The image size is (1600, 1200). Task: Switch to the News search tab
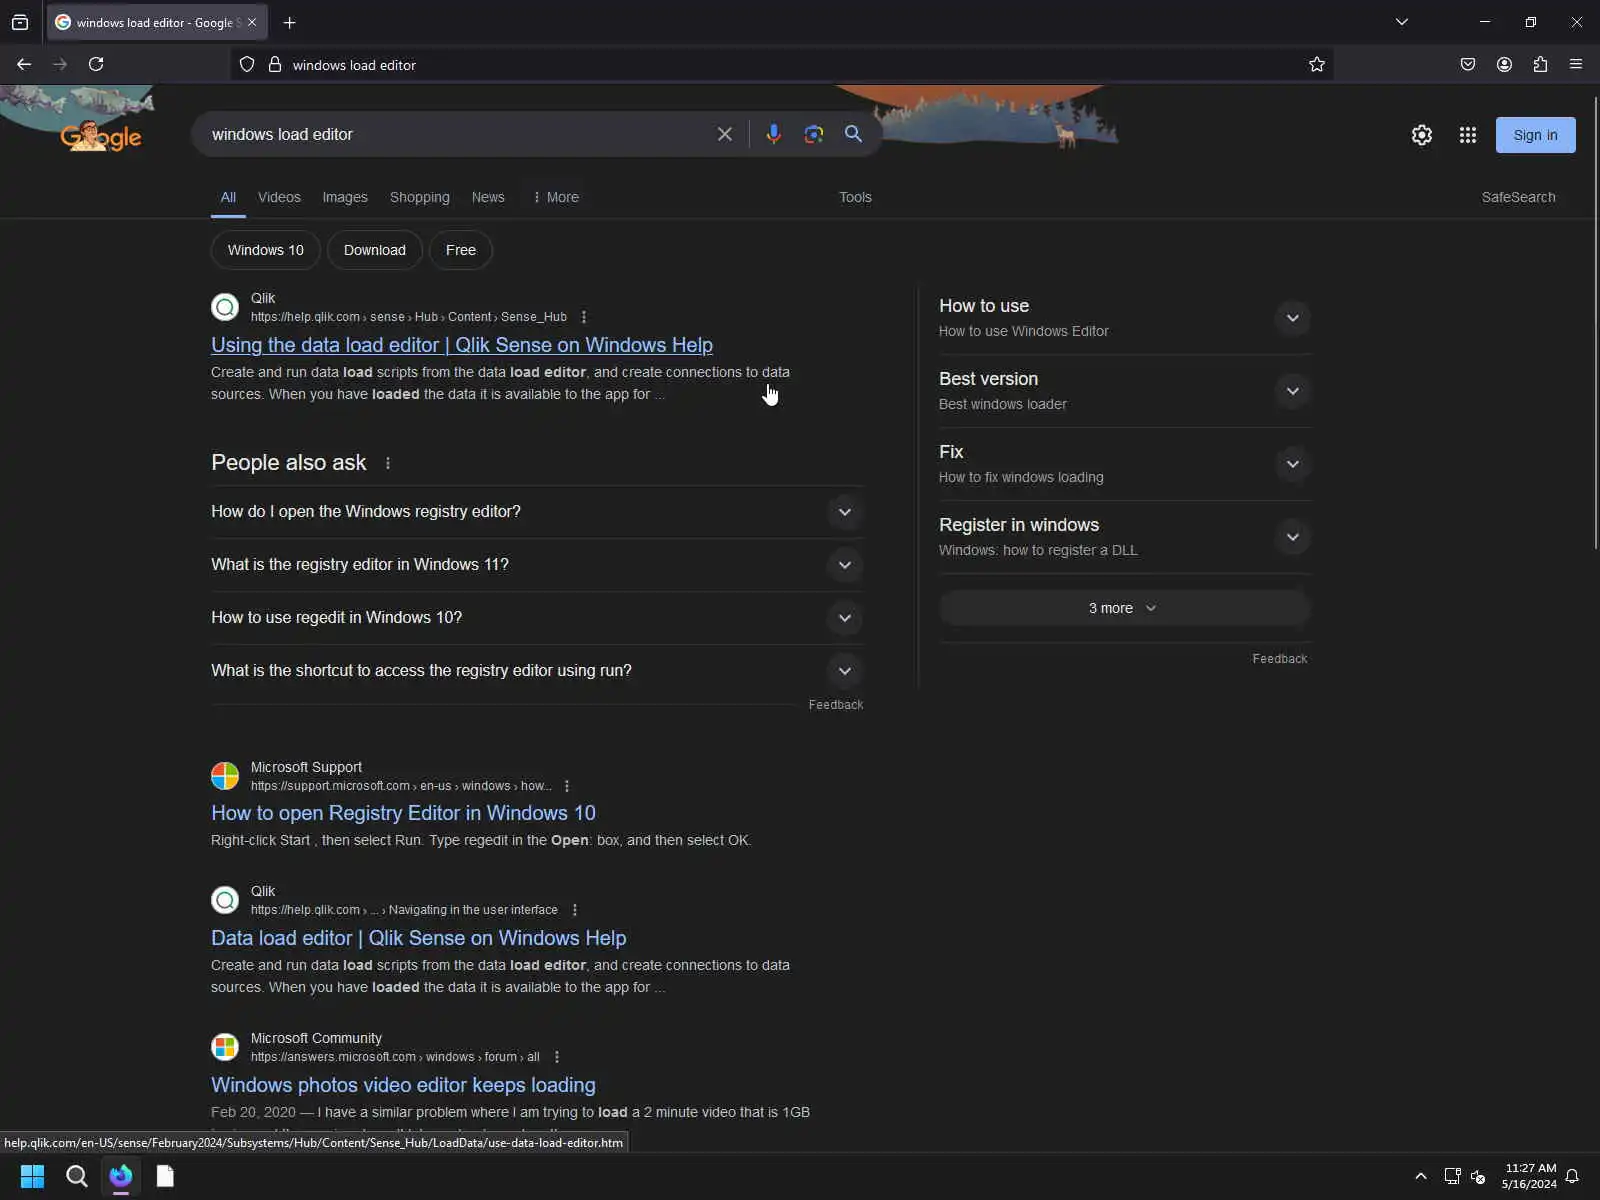(488, 197)
